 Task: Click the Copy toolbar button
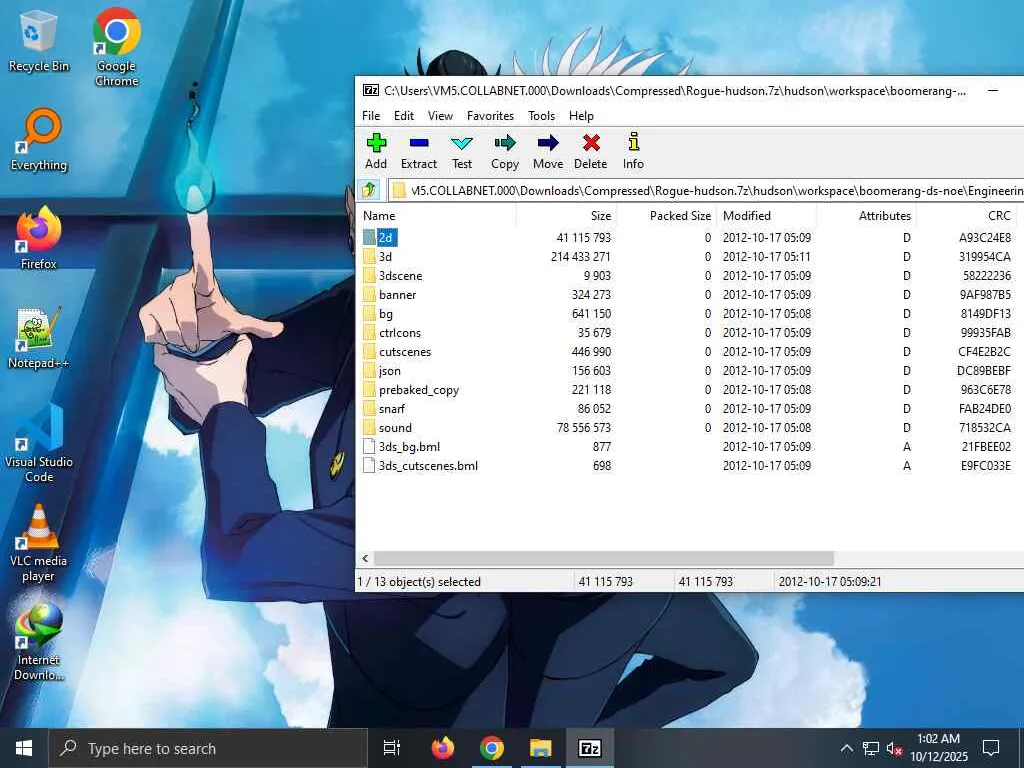tap(505, 152)
